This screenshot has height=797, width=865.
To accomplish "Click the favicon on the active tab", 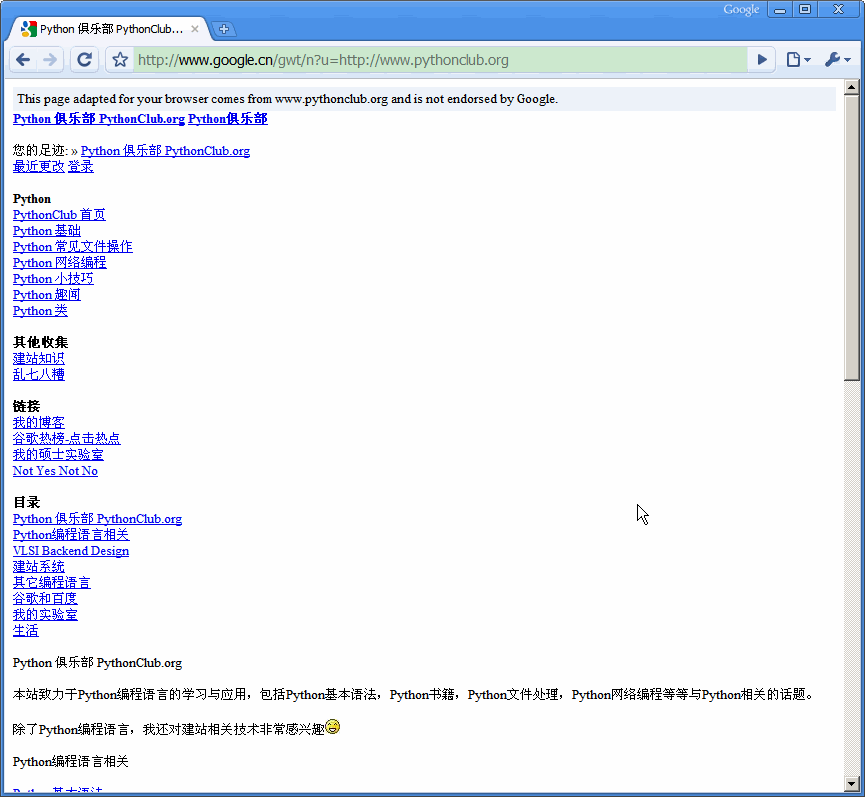I will 27,28.
